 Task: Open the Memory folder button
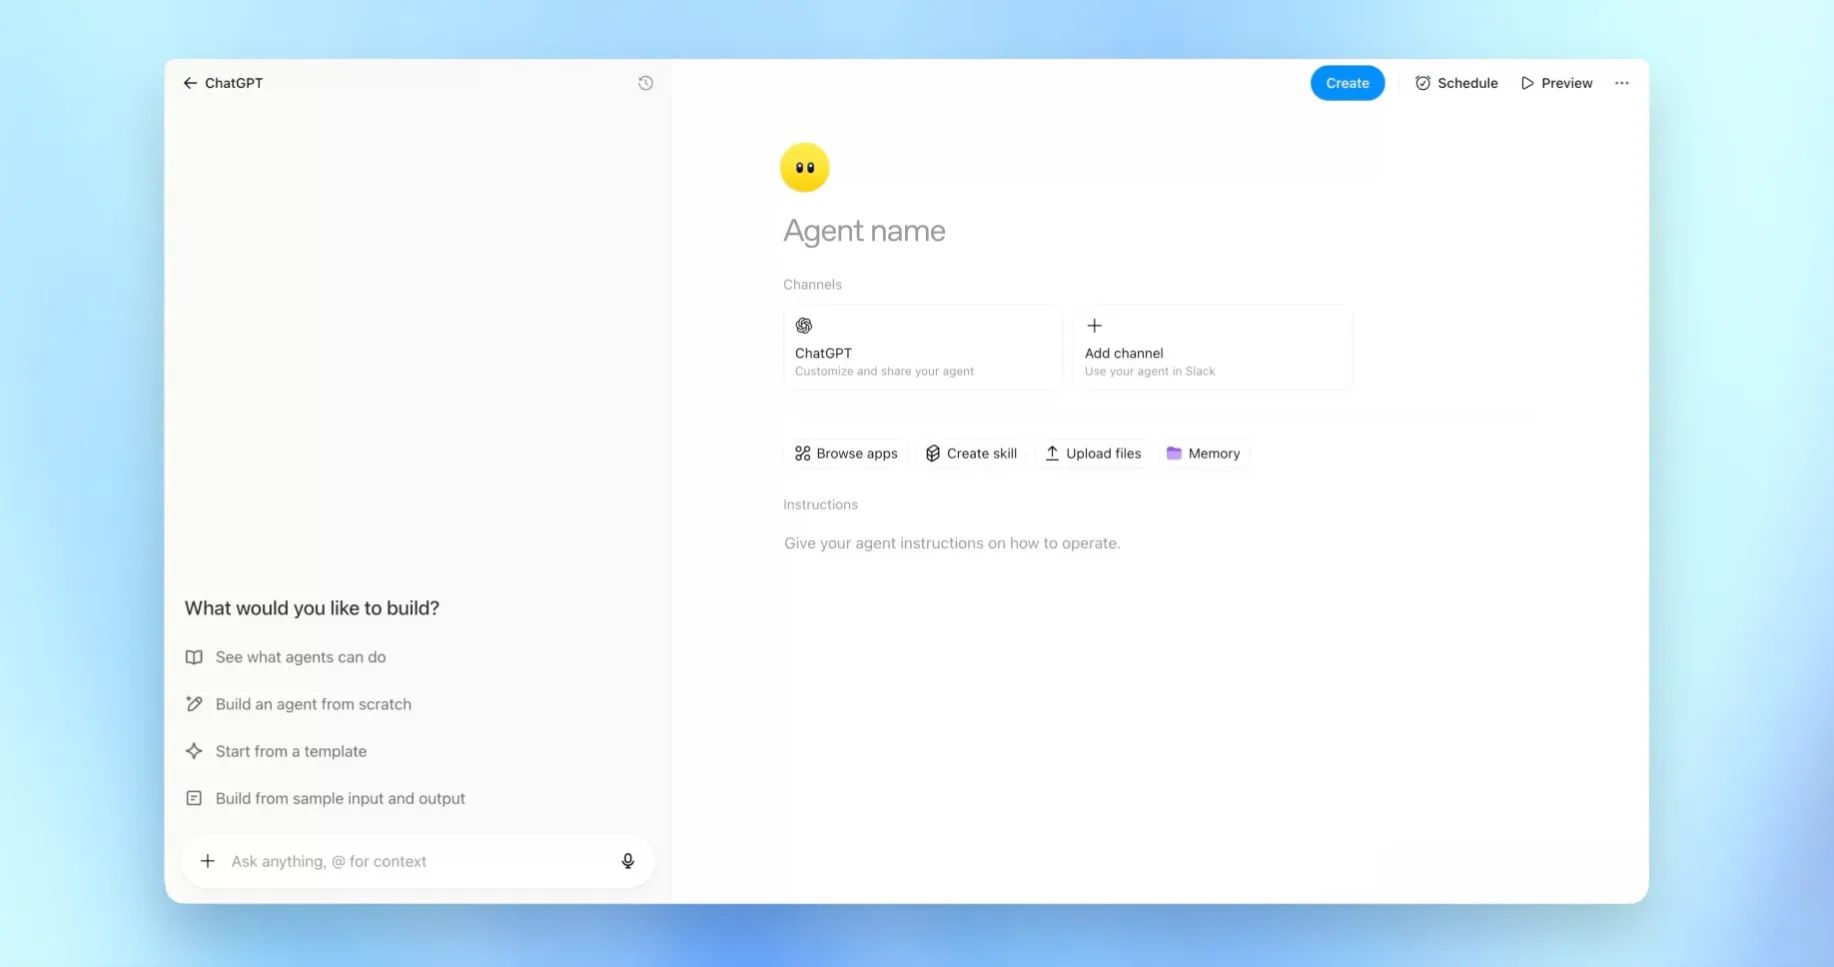tap(1203, 453)
